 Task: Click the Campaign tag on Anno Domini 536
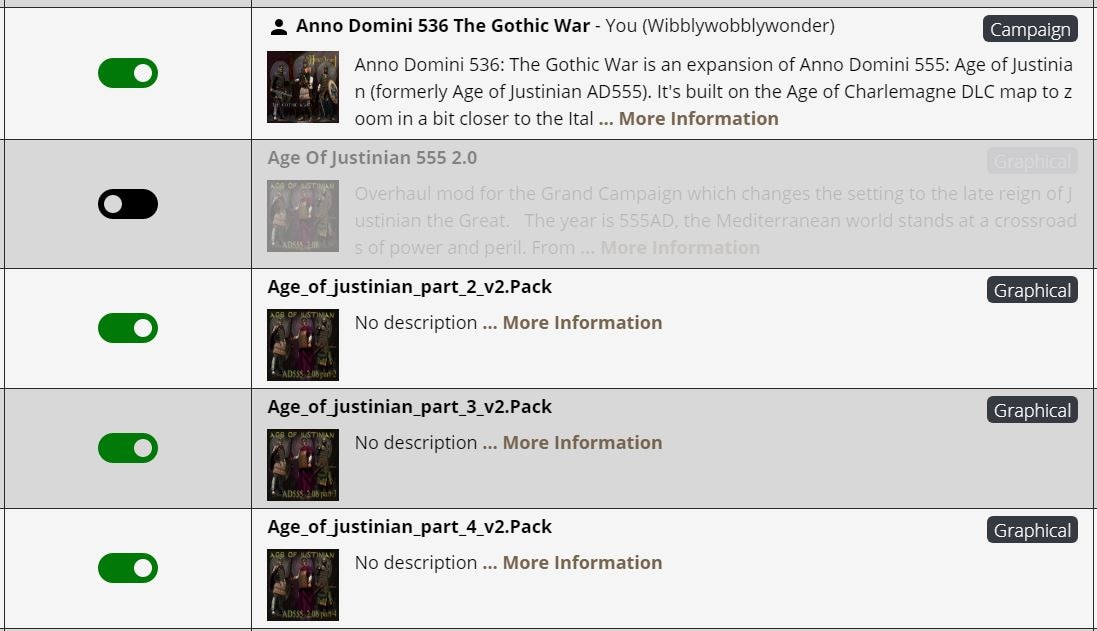point(1030,29)
